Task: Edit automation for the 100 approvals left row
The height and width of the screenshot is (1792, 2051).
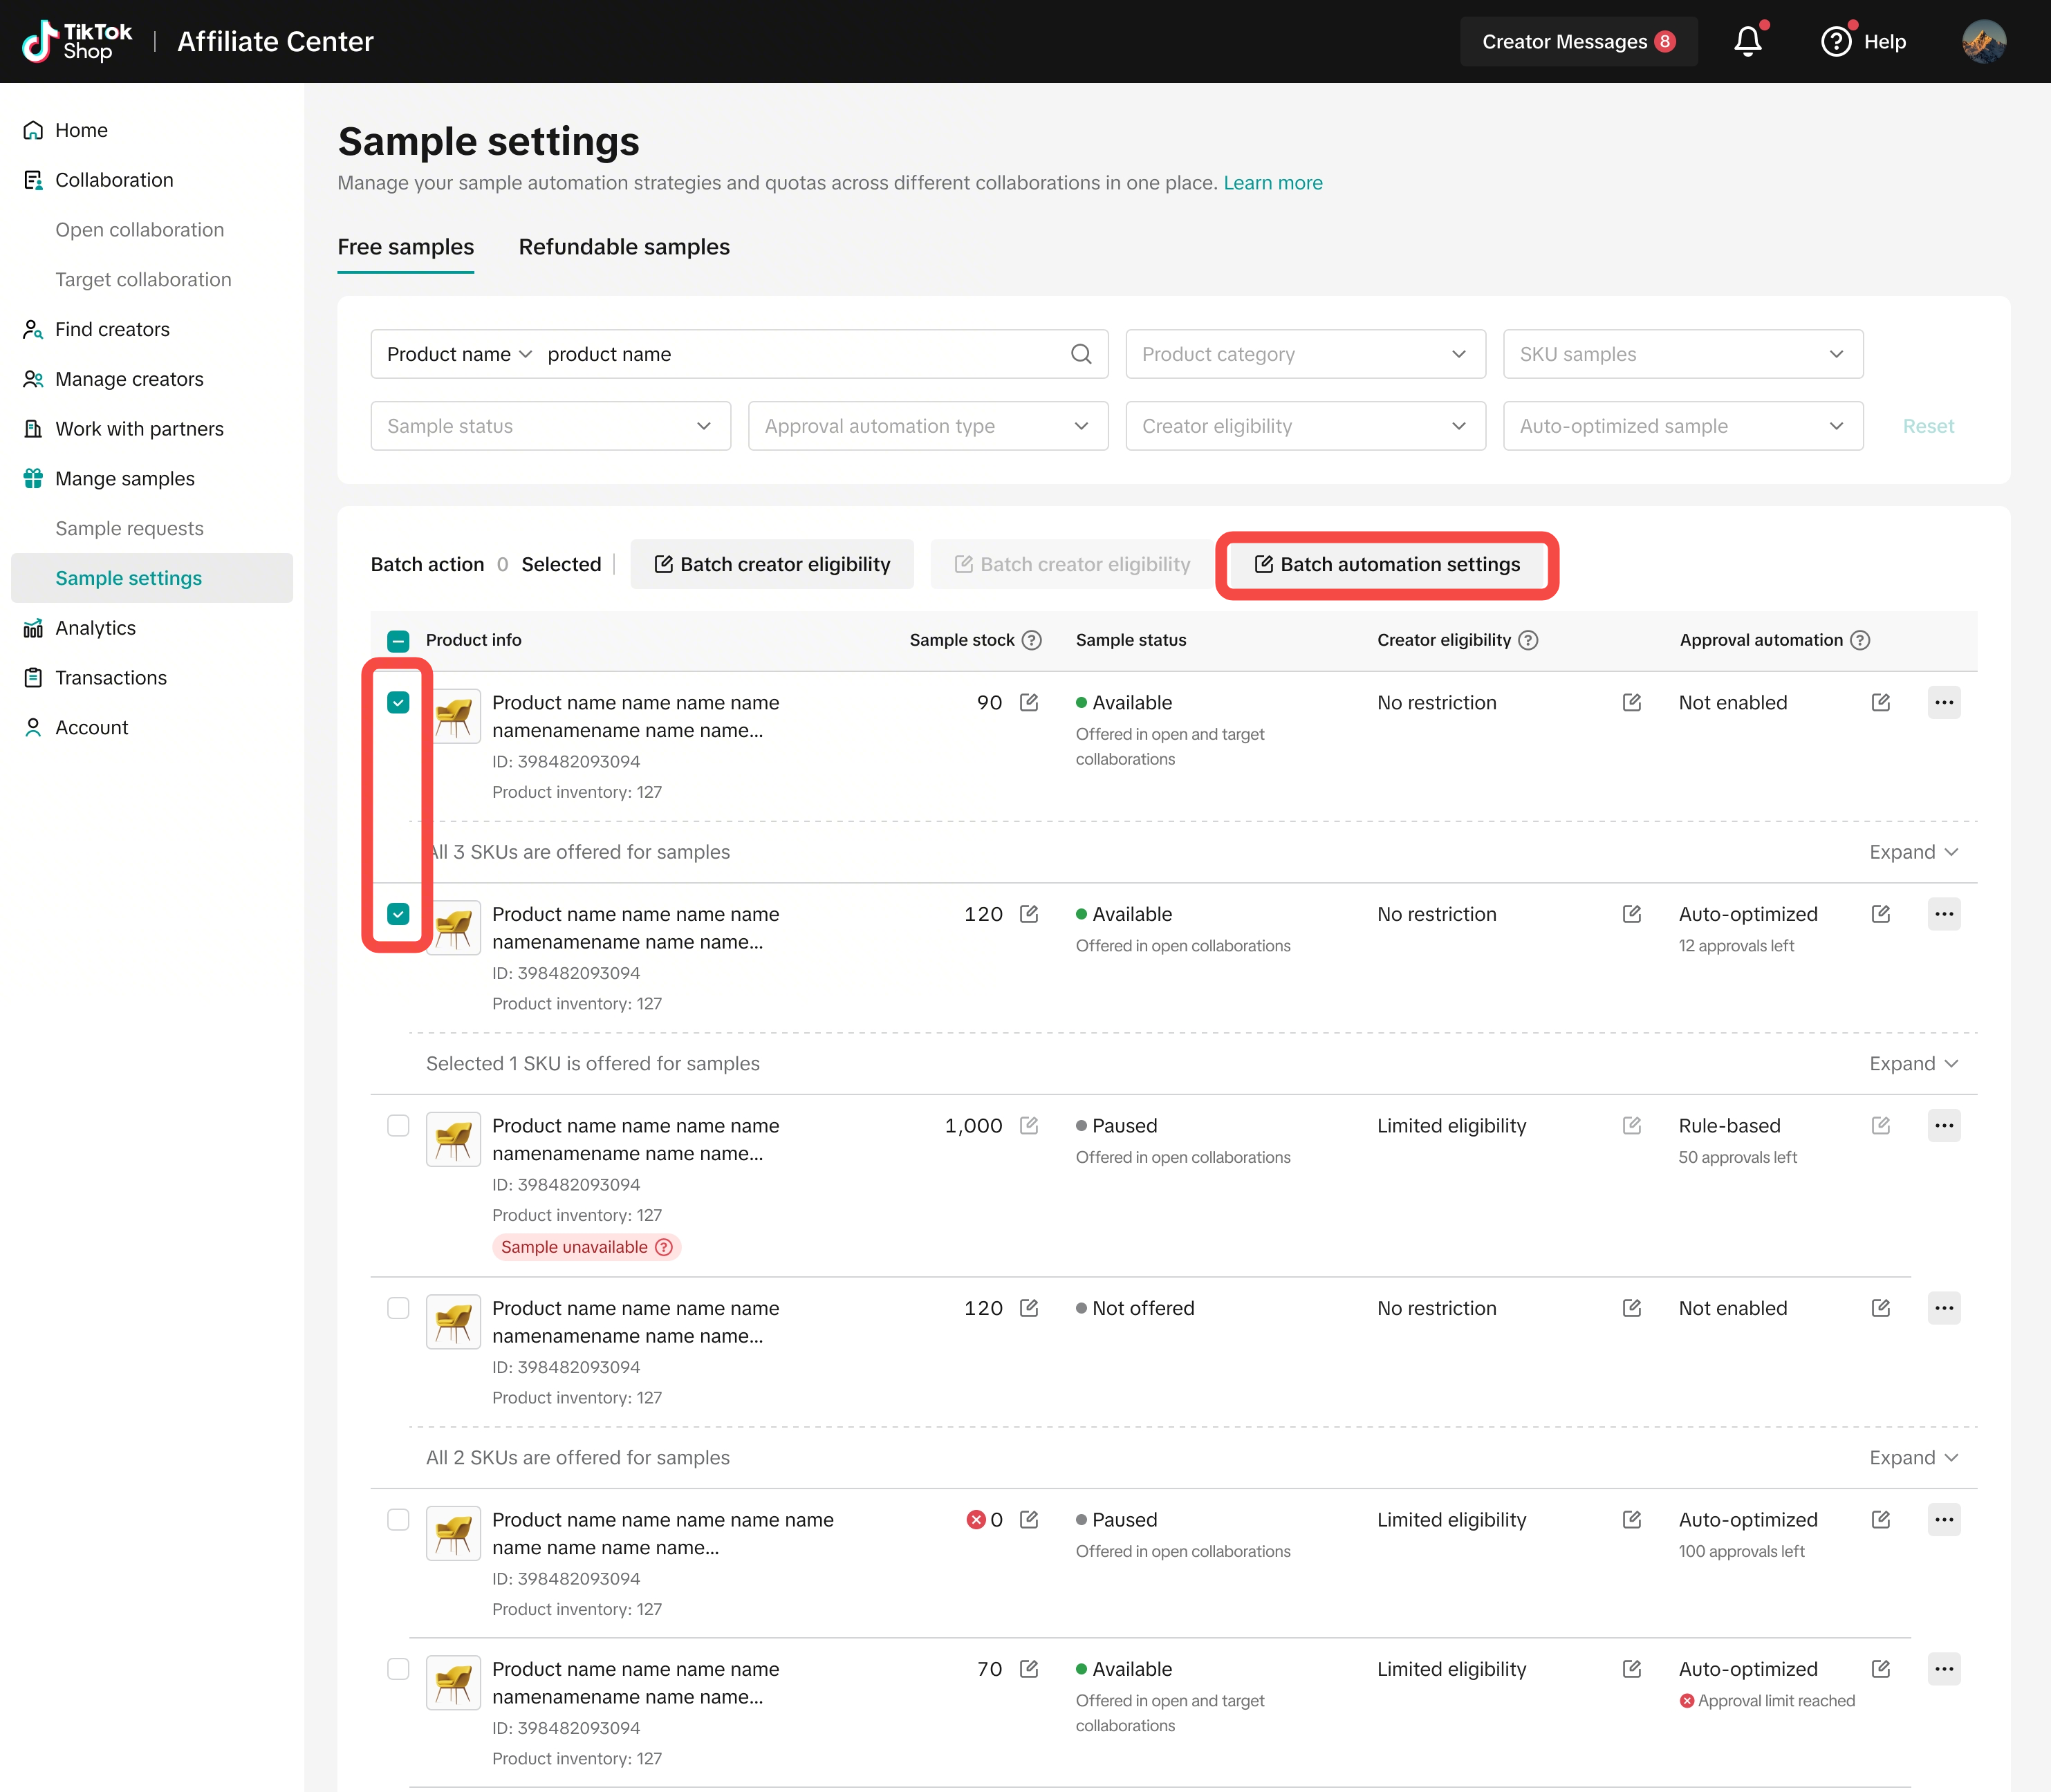Action: pyautogui.click(x=1881, y=1519)
